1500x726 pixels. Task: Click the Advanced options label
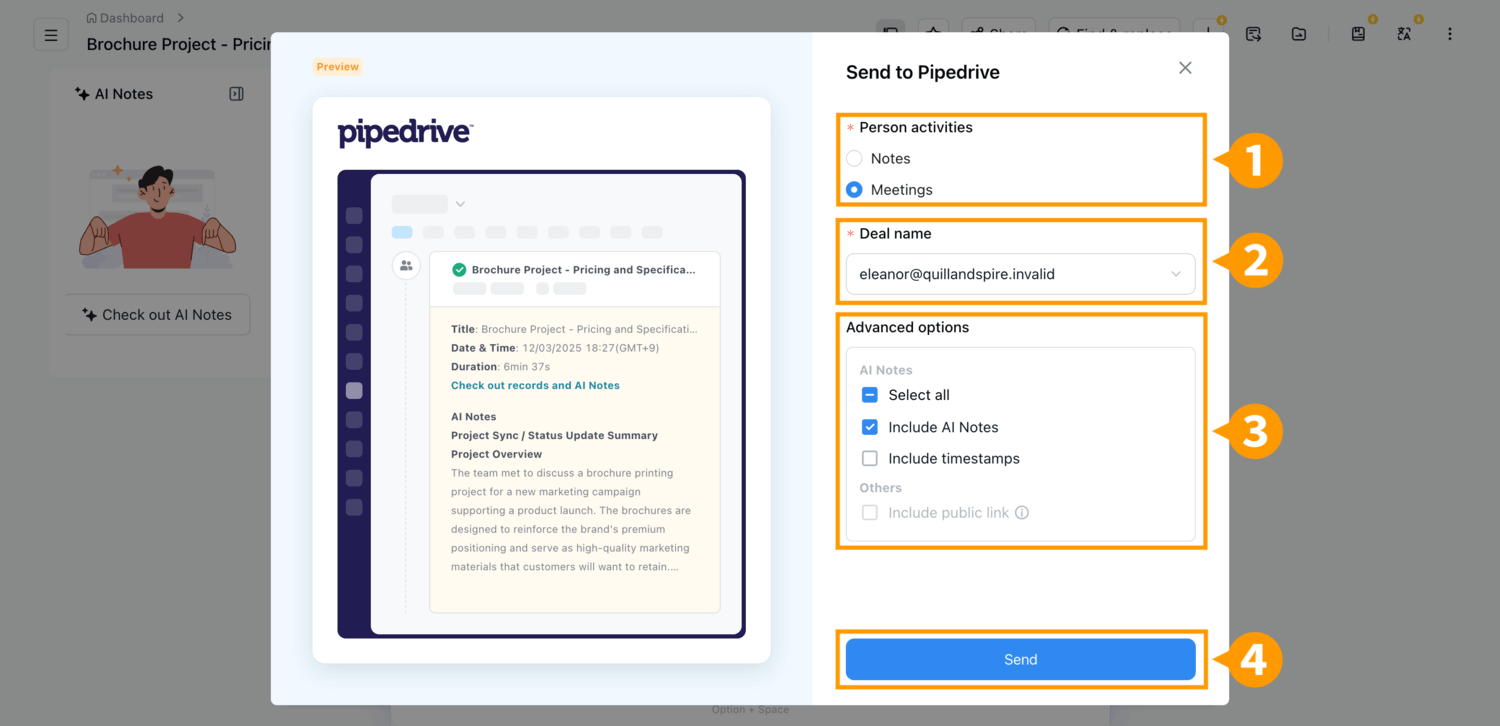click(907, 327)
